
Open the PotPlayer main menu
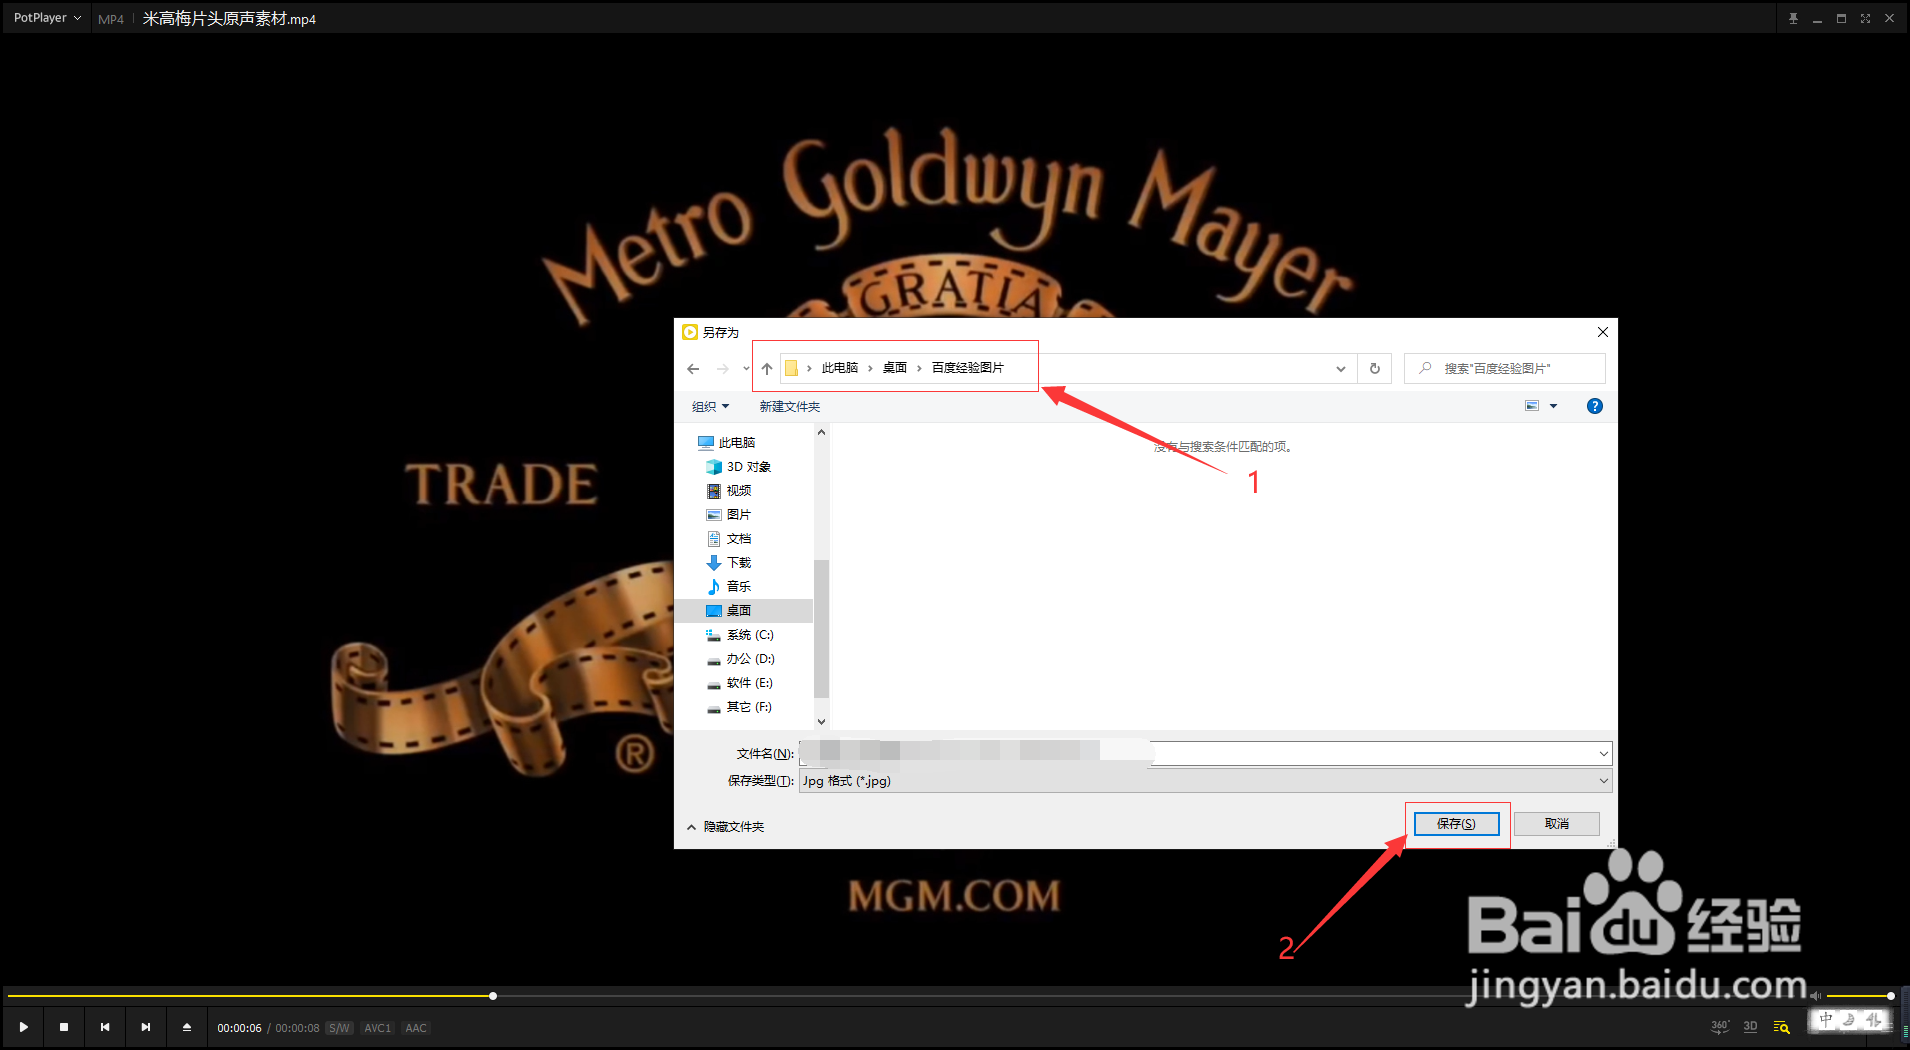(47, 18)
